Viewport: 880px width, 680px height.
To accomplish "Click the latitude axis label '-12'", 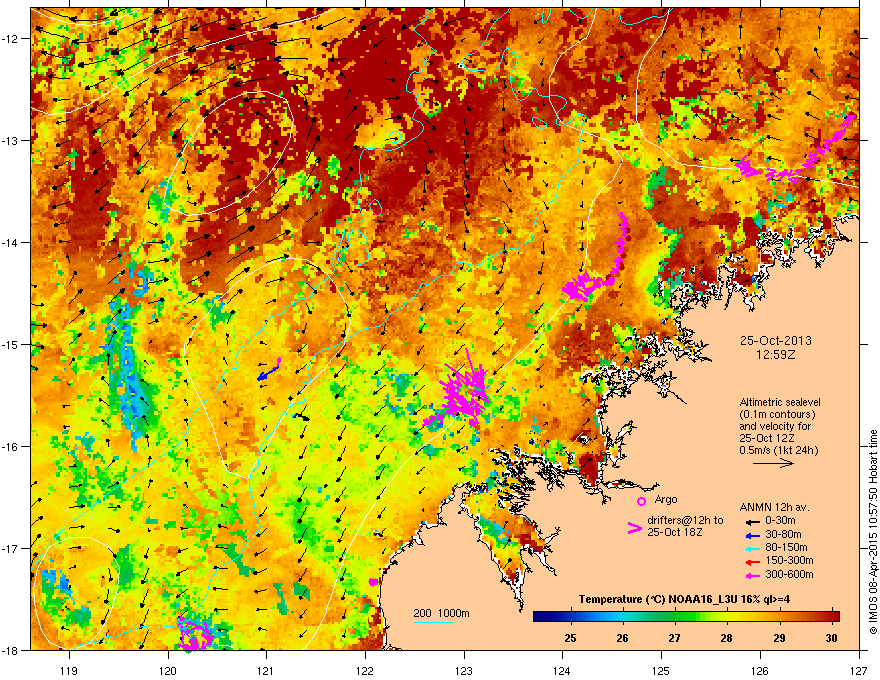I will (11, 38).
